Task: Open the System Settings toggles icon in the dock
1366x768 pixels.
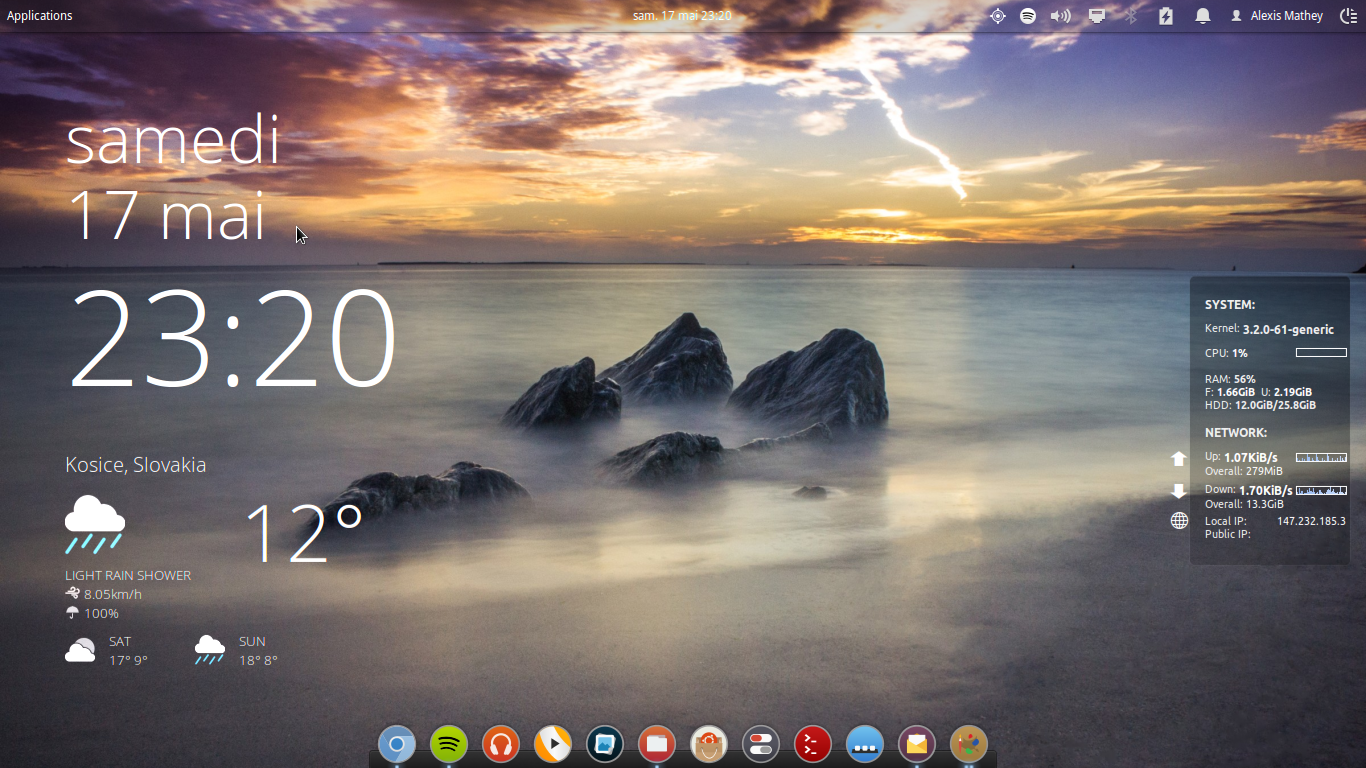Action: [761, 744]
